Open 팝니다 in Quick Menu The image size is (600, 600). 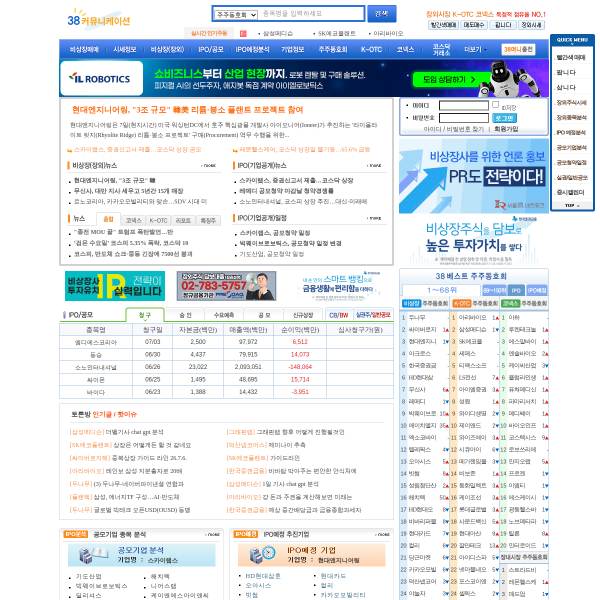[566, 72]
